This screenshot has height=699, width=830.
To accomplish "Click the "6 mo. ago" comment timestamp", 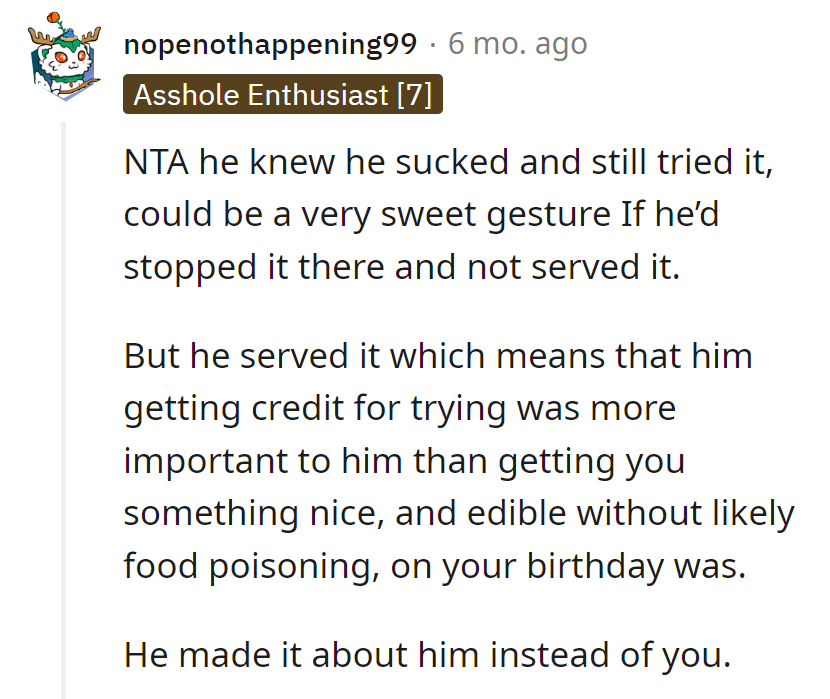I will 517,44.
